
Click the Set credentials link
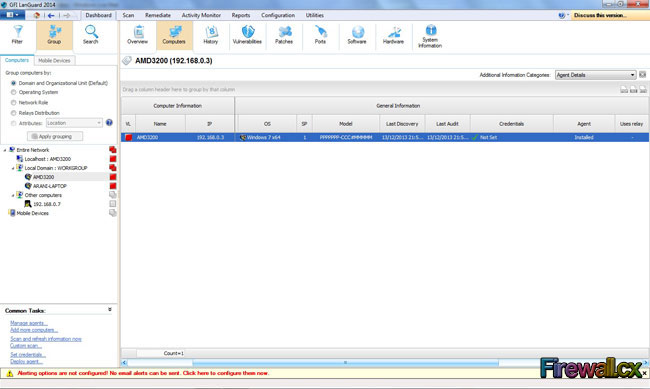coord(28,355)
